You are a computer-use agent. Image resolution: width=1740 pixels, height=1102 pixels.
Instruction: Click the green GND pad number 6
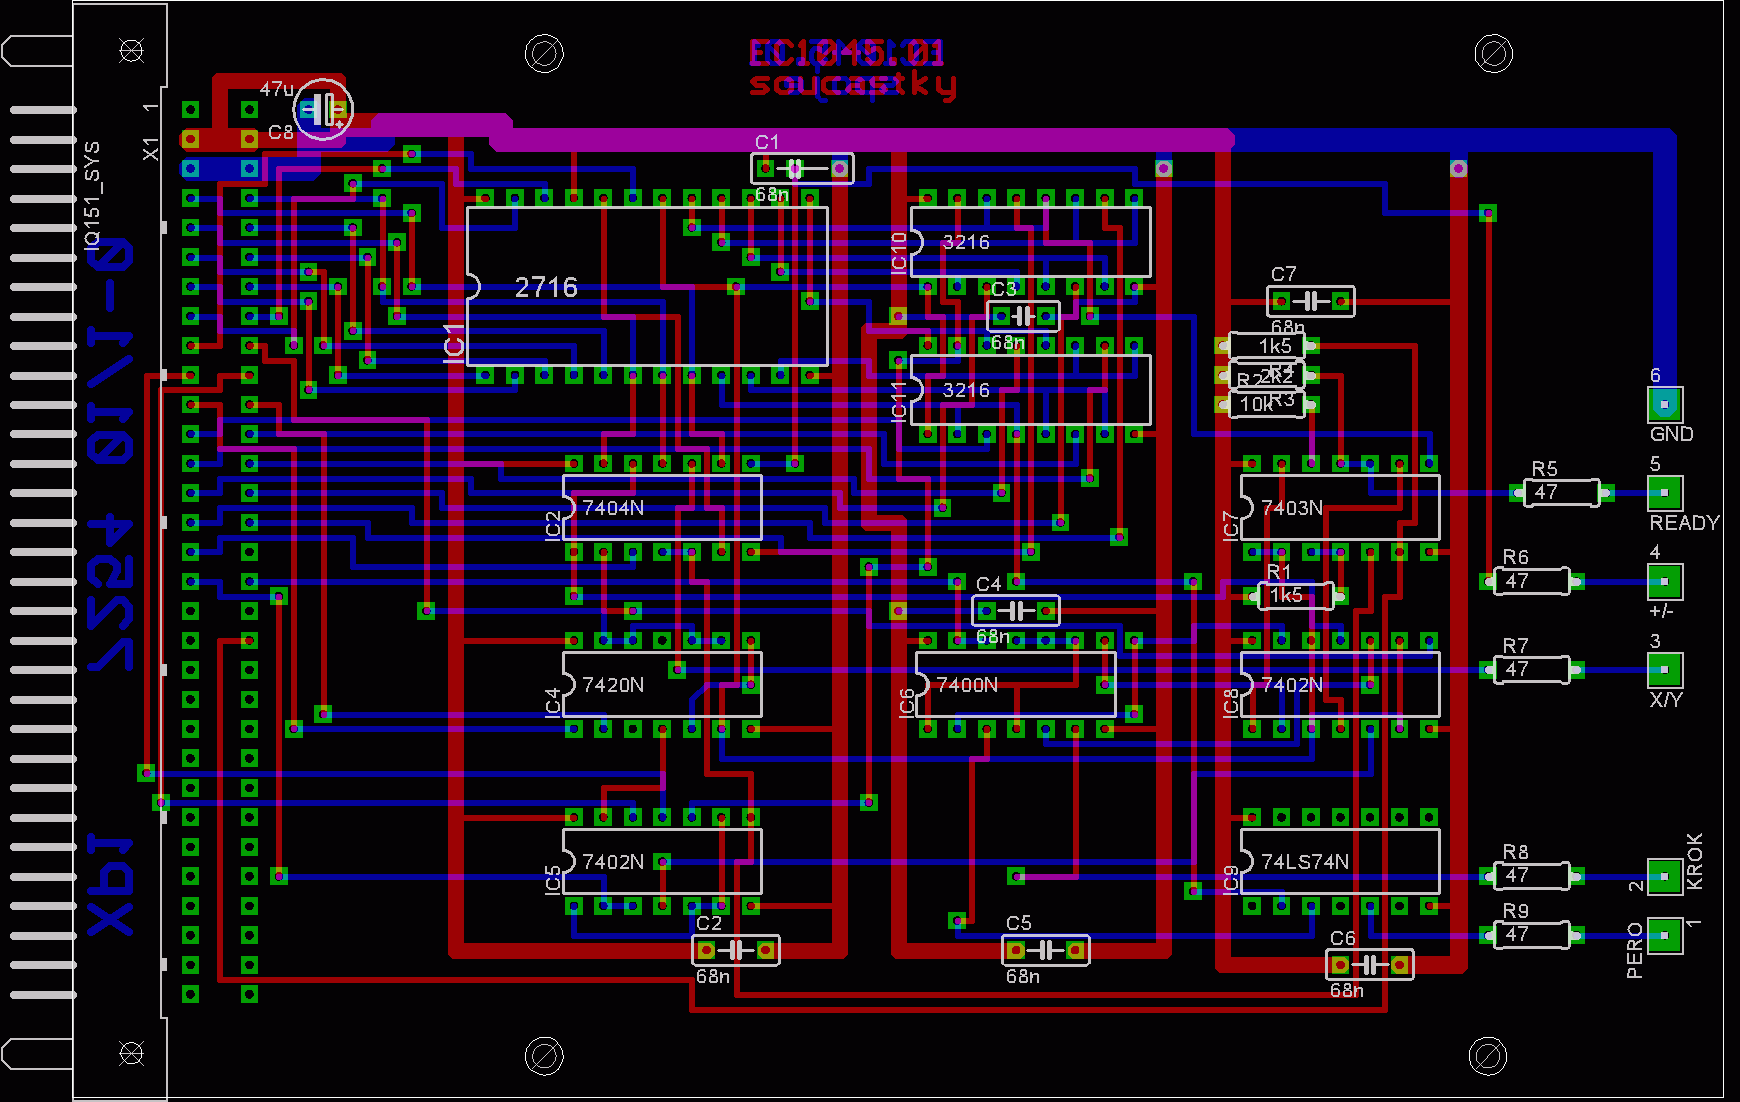tap(1665, 404)
